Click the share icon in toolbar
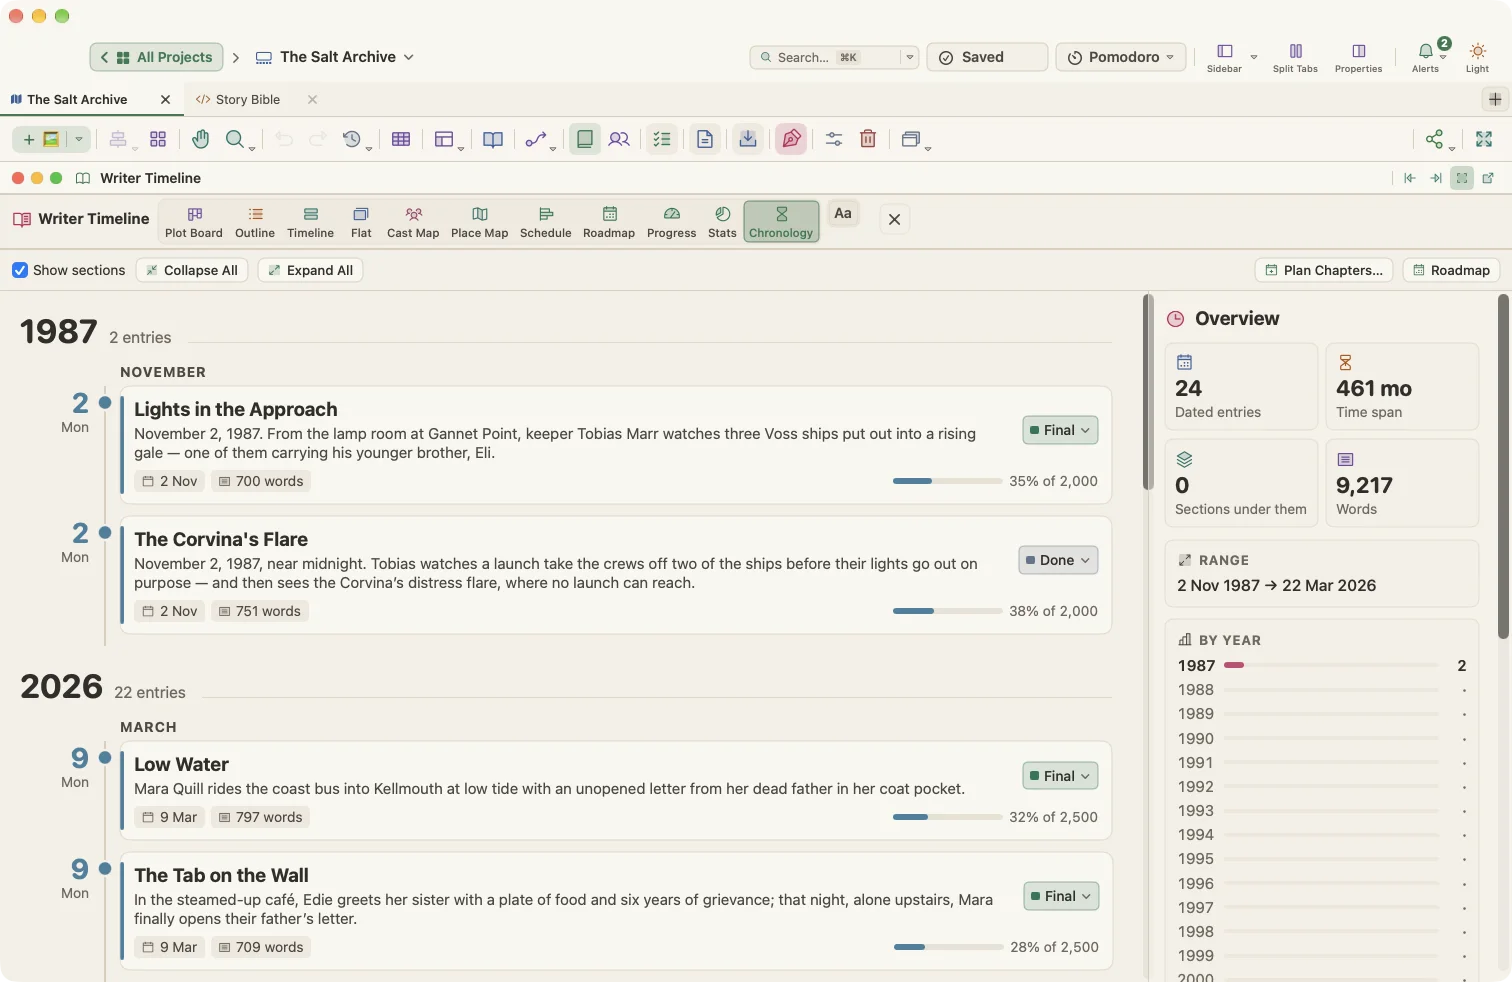1512x982 pixels. coord(1435,139)
